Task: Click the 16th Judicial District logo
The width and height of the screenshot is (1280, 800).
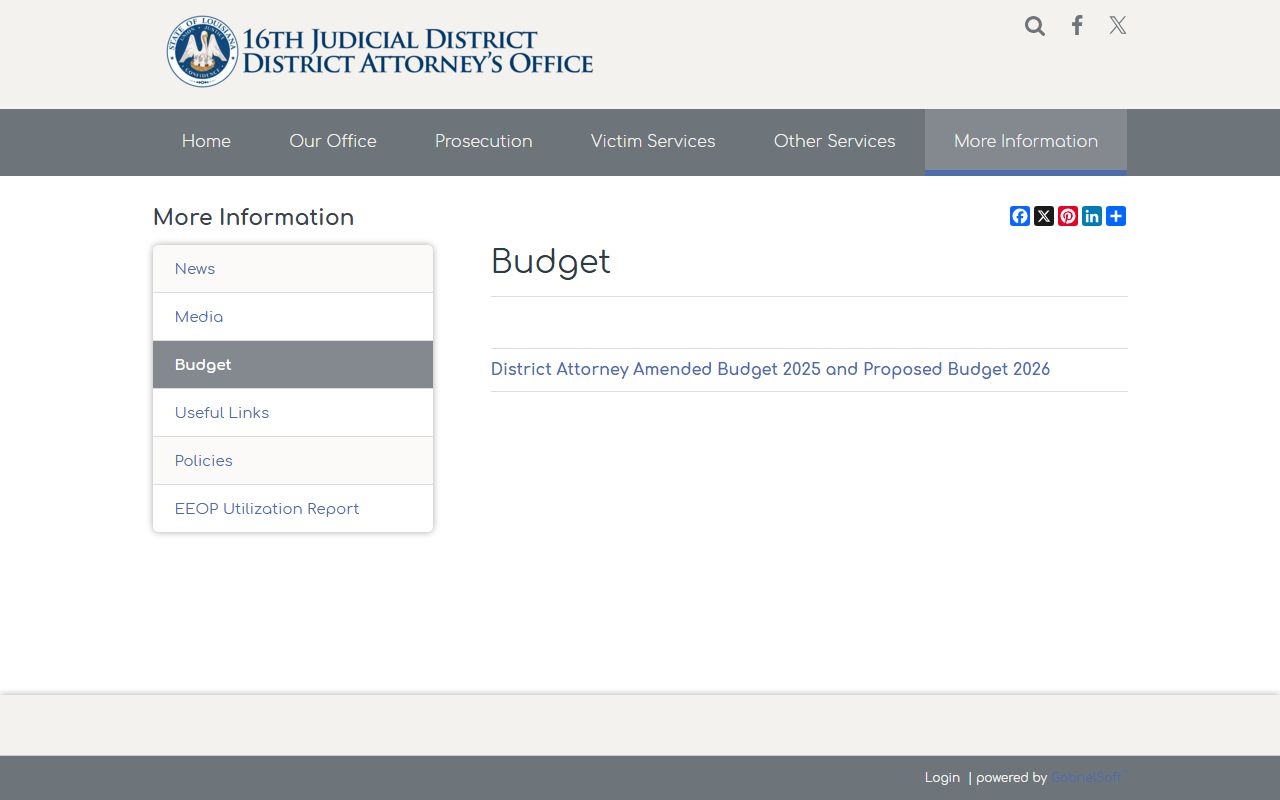Action: (380, 52)
